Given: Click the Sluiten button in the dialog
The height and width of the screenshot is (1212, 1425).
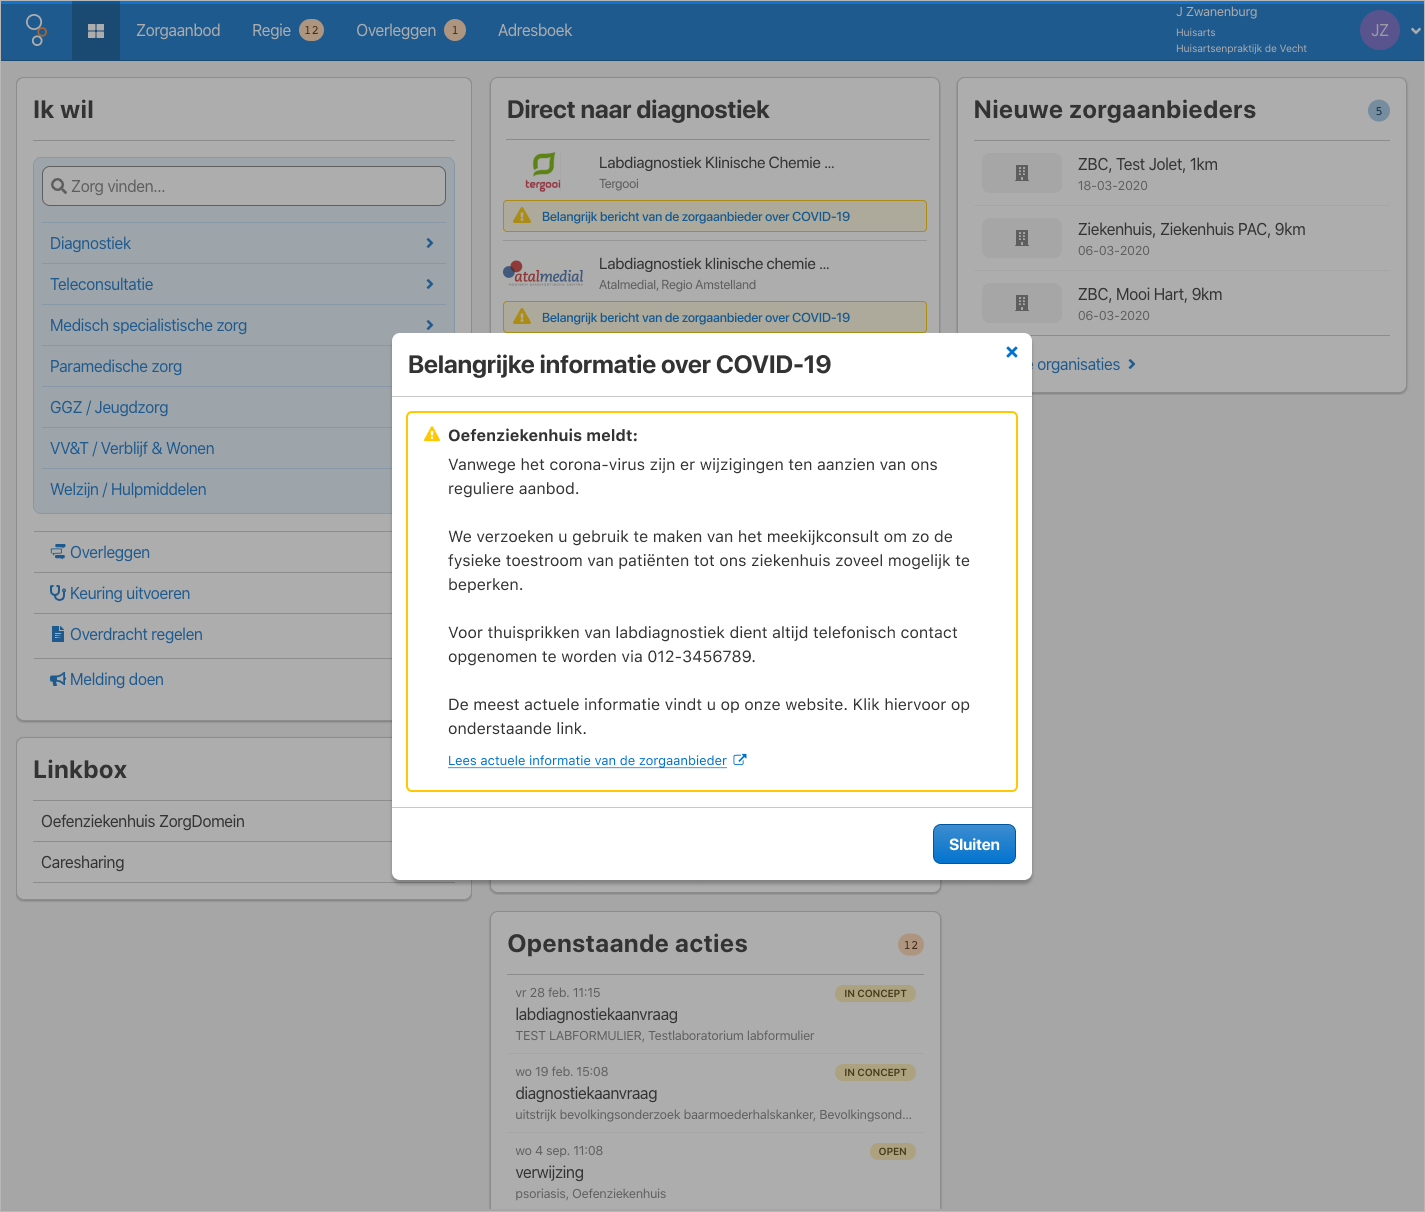Looking at the screenshot, I should coord(973,843).
